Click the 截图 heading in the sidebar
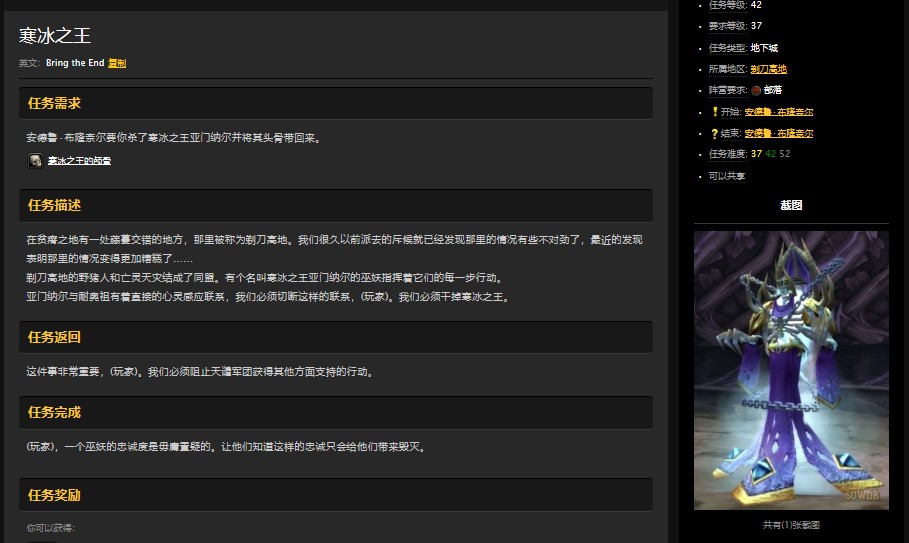The image size is (909, 543). pyautogui.click(x=791, y=205)
